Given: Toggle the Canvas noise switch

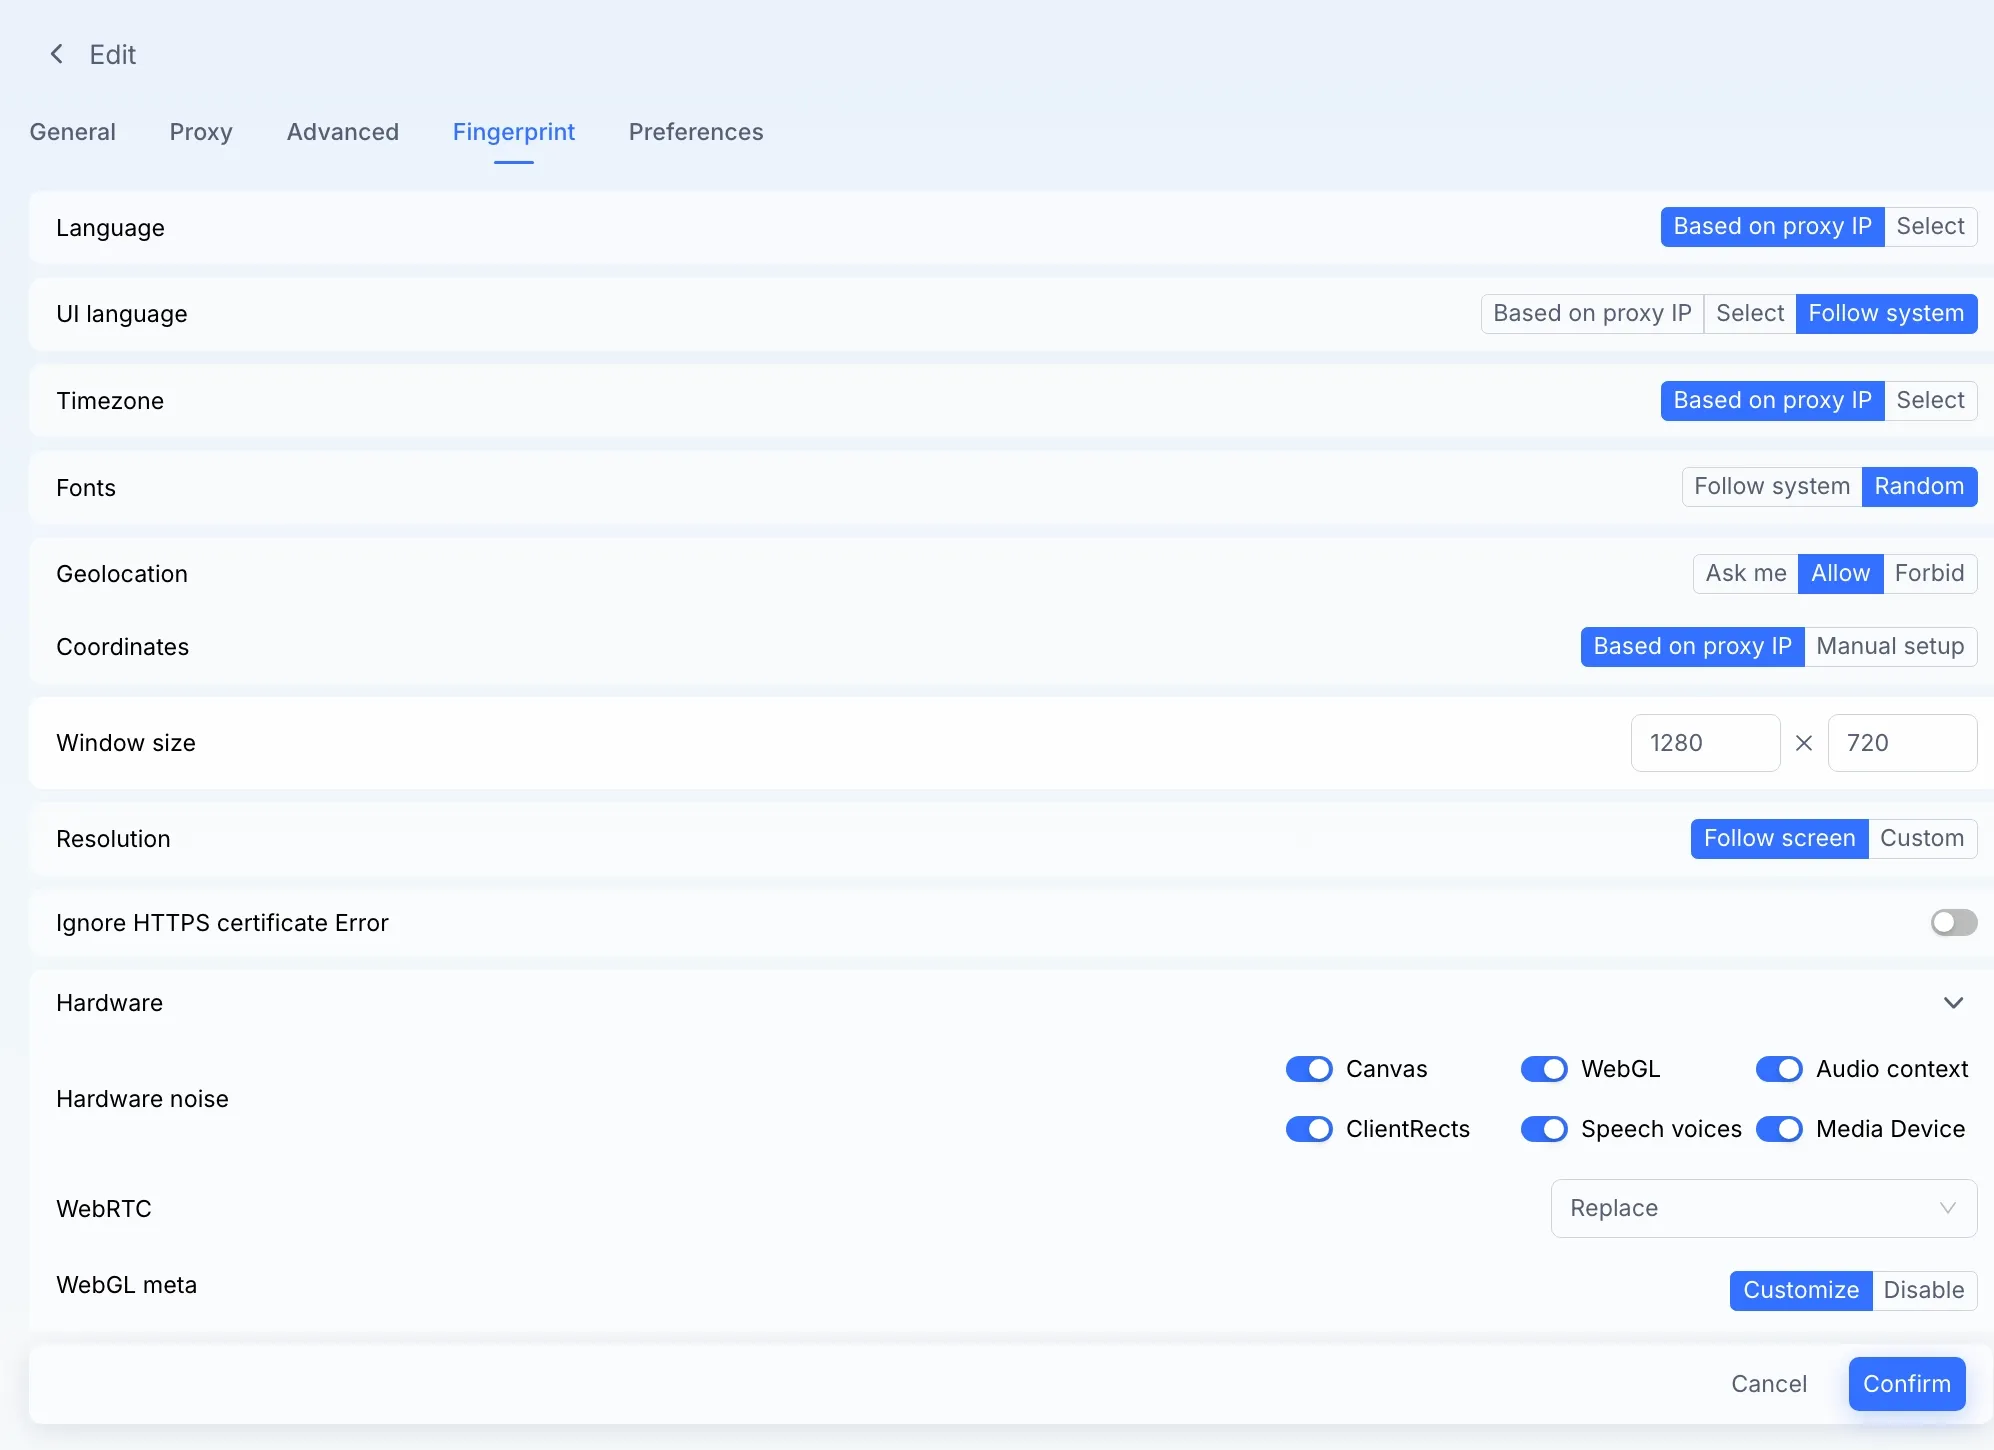Looking at the screenshot, I should [x=1309, y=1069].
